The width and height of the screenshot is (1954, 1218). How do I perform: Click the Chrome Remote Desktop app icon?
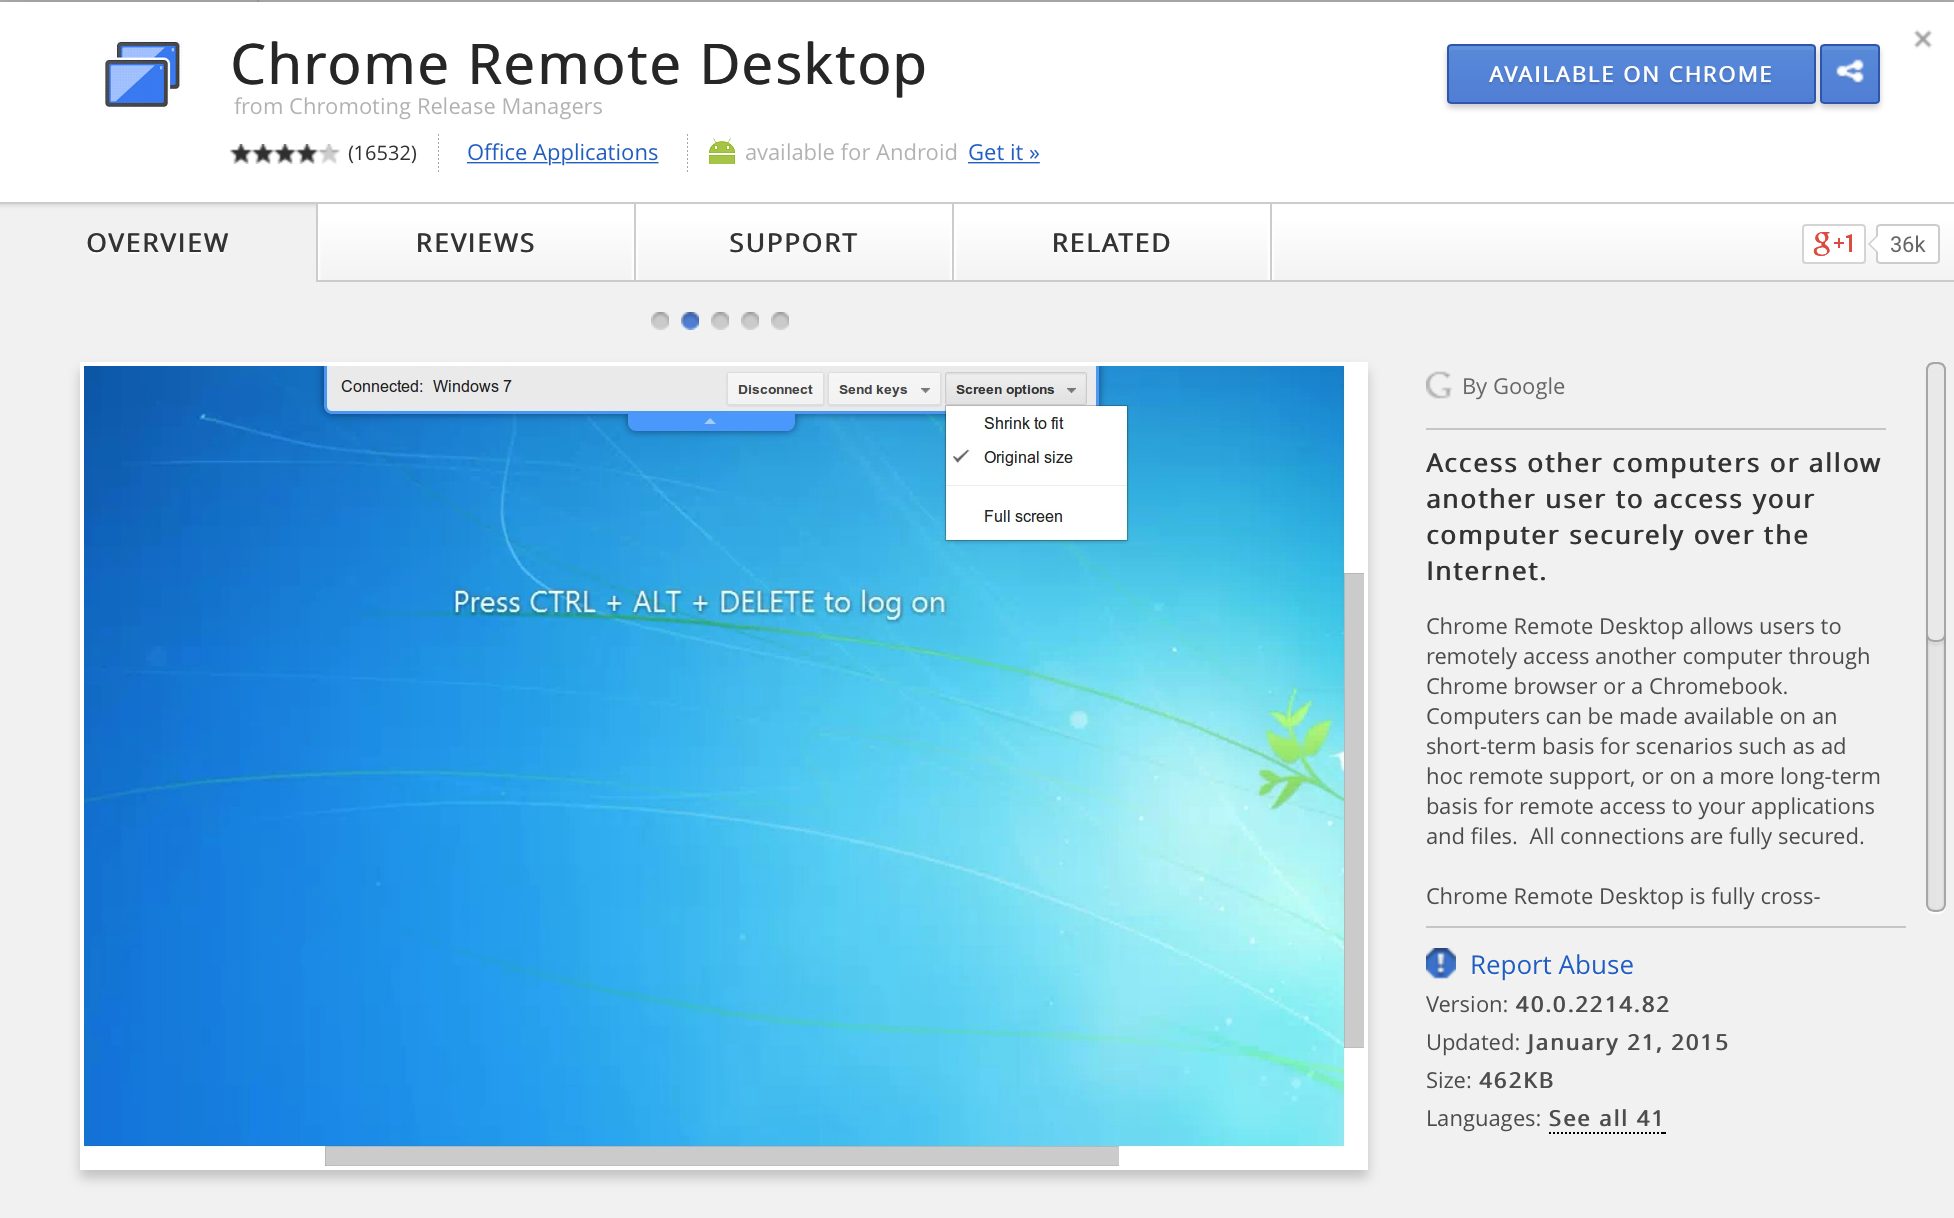tap(143, 74)
